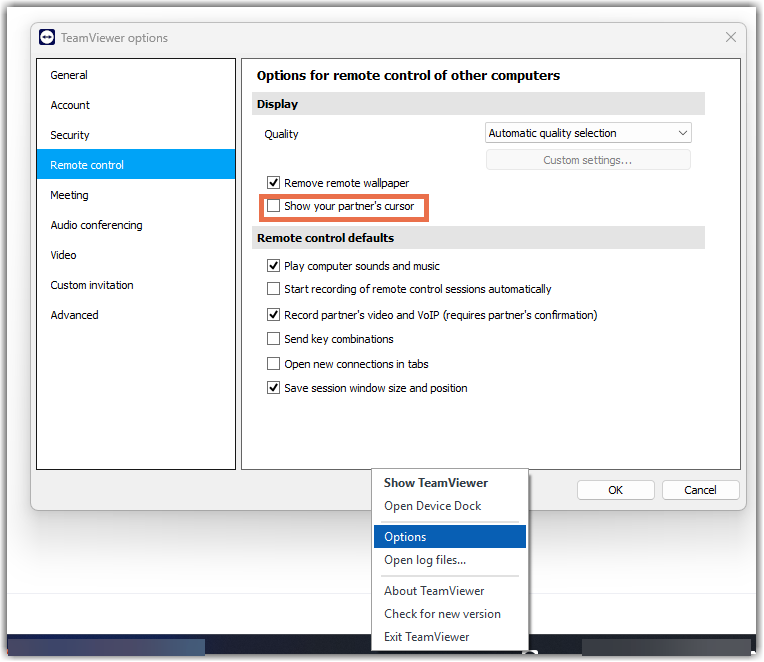Enable automatic recording of remote control sessions

coord(273,289)
